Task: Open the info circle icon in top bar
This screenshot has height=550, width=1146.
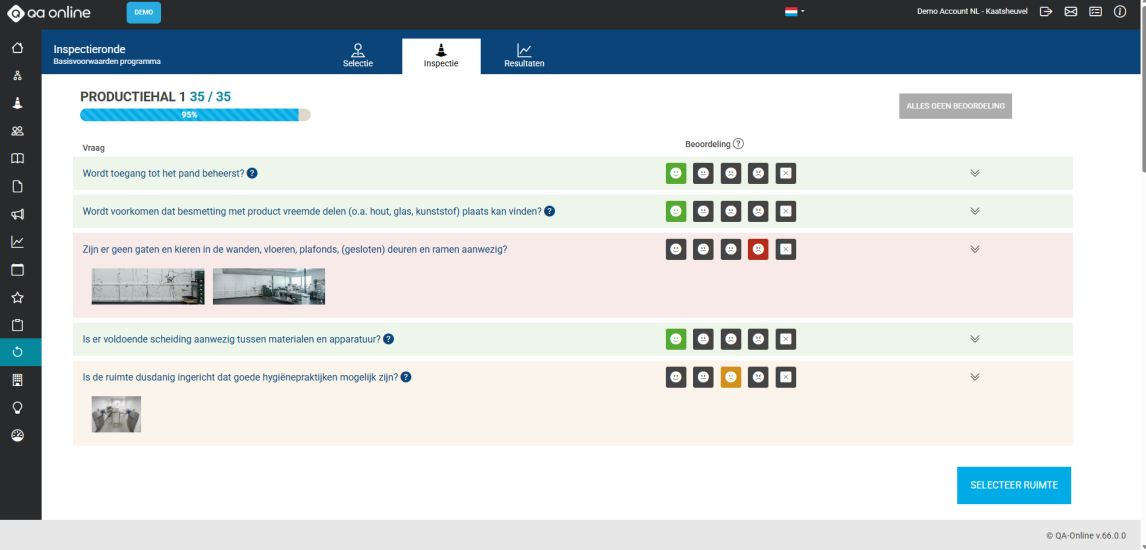Action: [1120, 12]
